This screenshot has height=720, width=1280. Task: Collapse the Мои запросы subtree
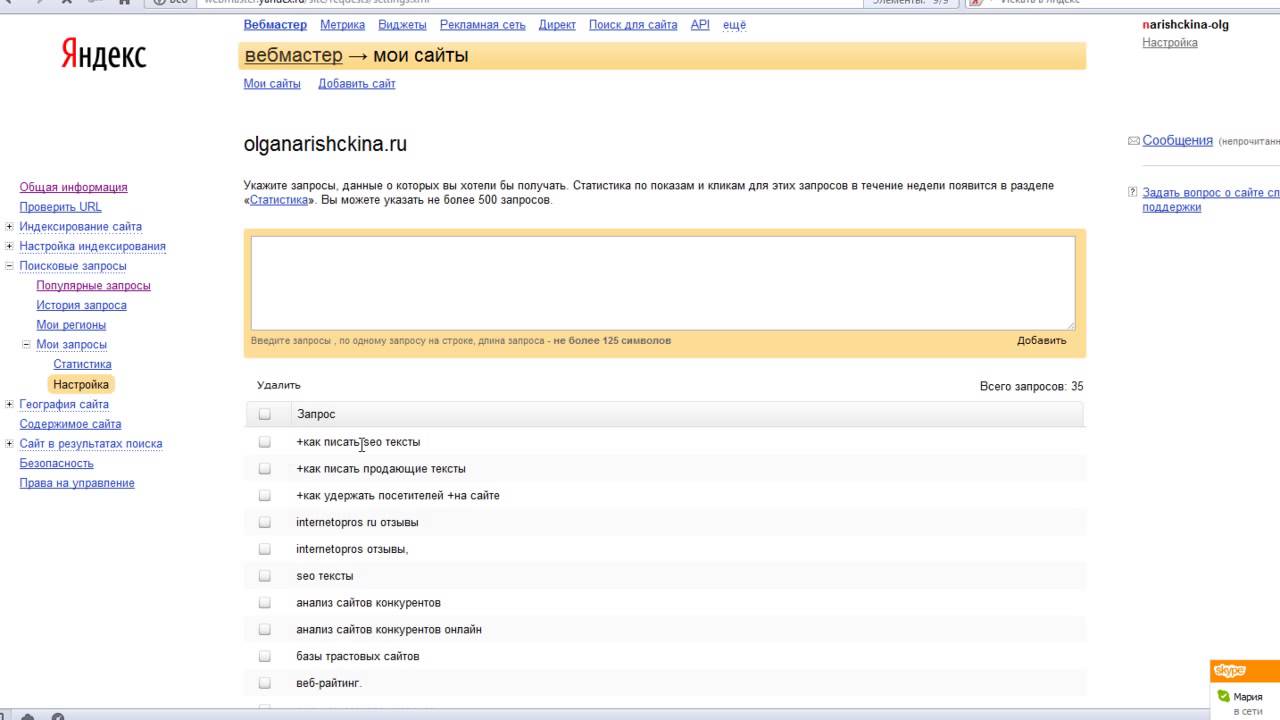(27, 345)
